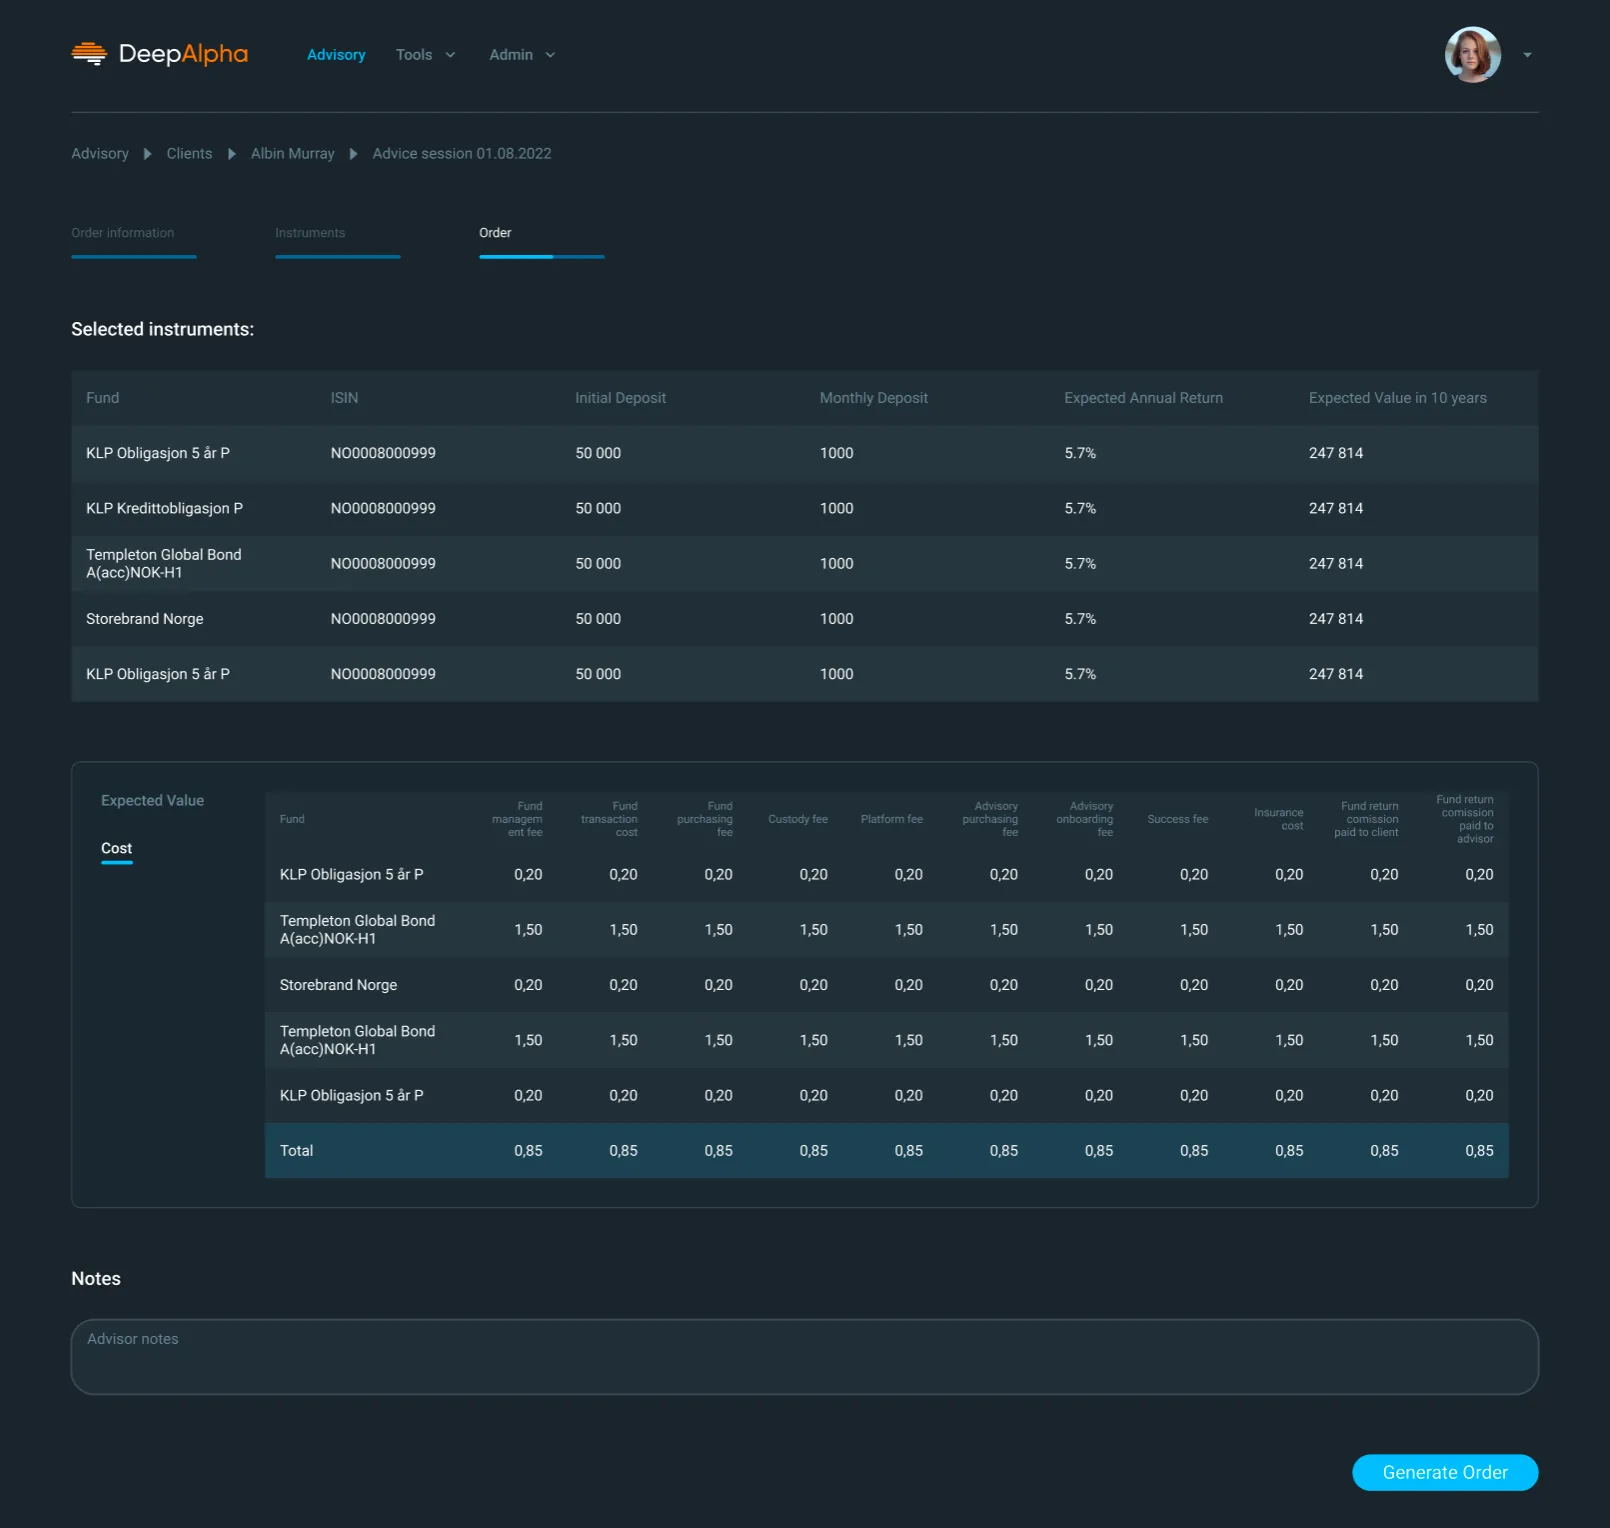1610x1528 pixels.
Task: Click the DeepAlpha logo
Action: click(160, 54)
